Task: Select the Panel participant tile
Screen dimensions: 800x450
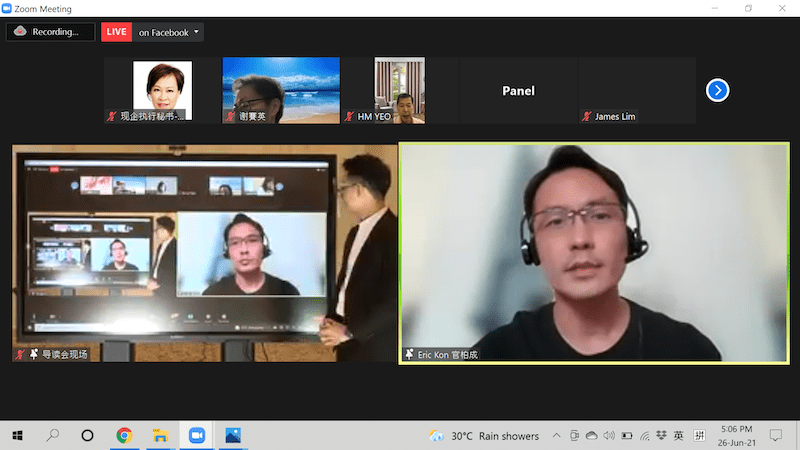Action: click(517, 90)
